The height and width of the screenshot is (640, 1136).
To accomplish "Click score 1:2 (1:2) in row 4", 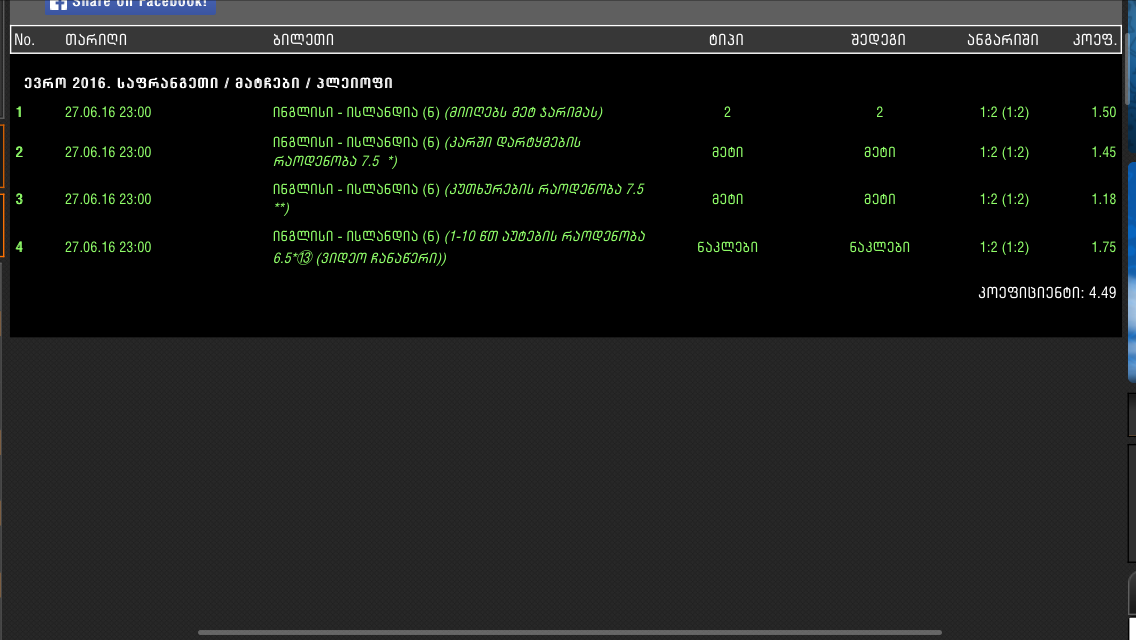I will 1004,247.
